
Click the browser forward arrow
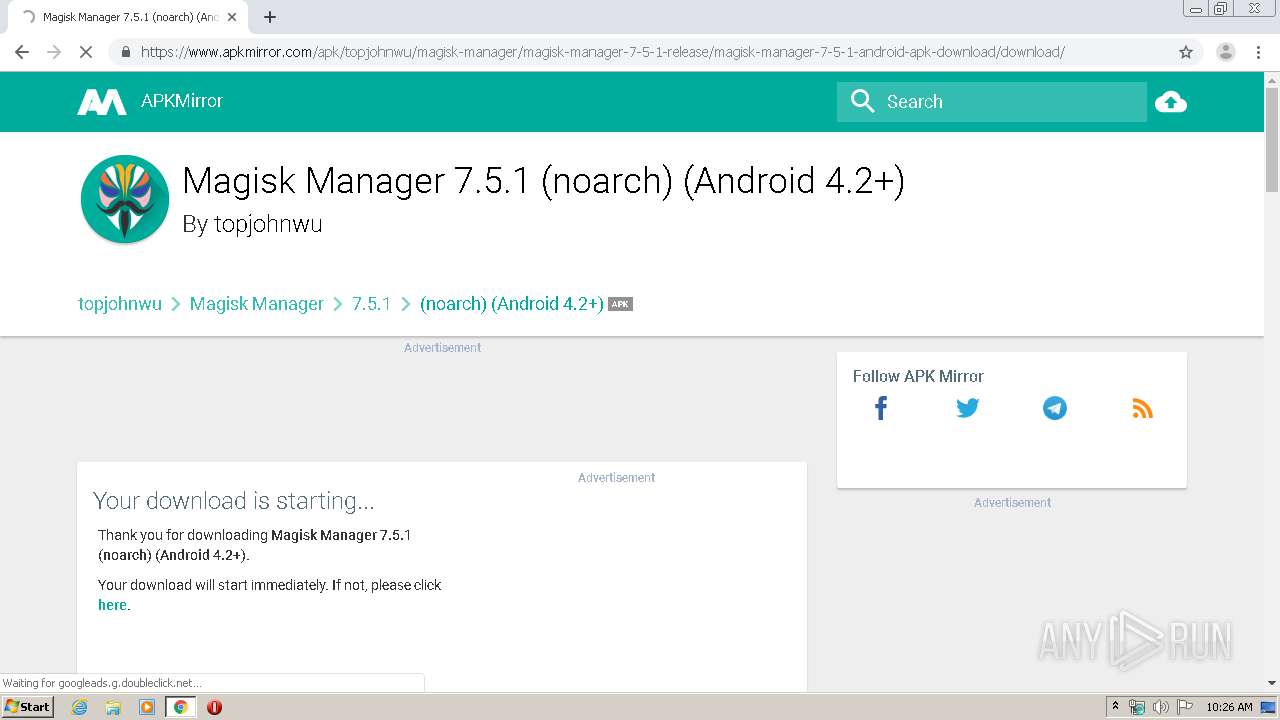[x=54, y=52]
